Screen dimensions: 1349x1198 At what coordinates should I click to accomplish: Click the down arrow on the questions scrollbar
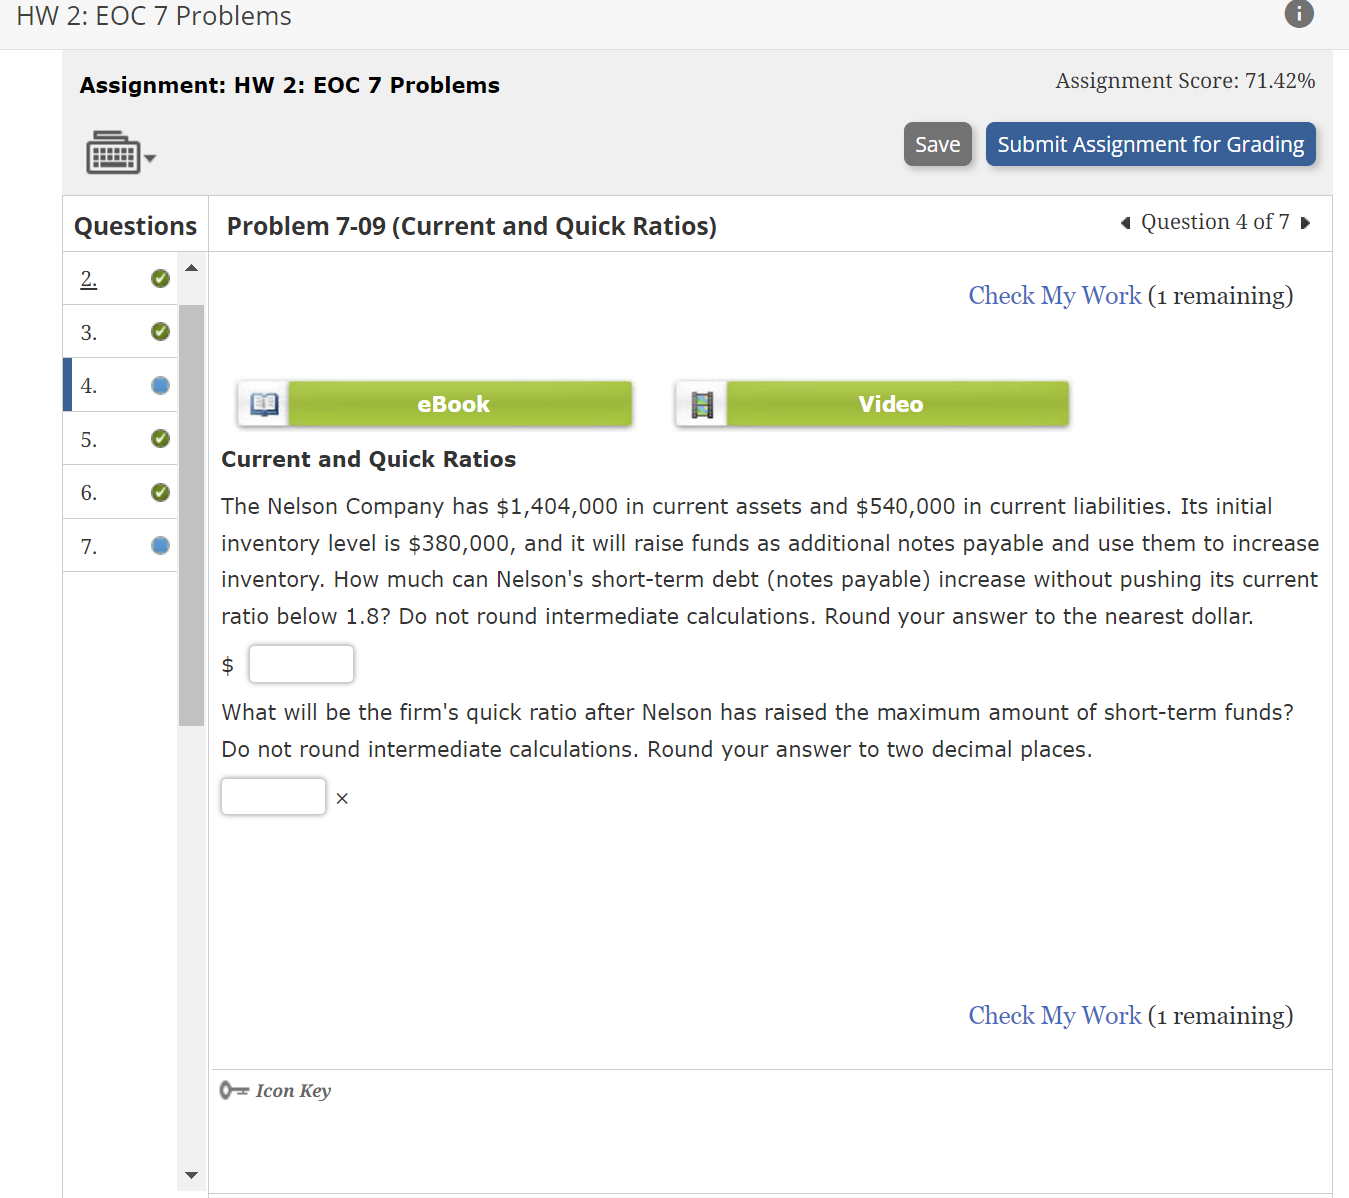pos(191,1175)
